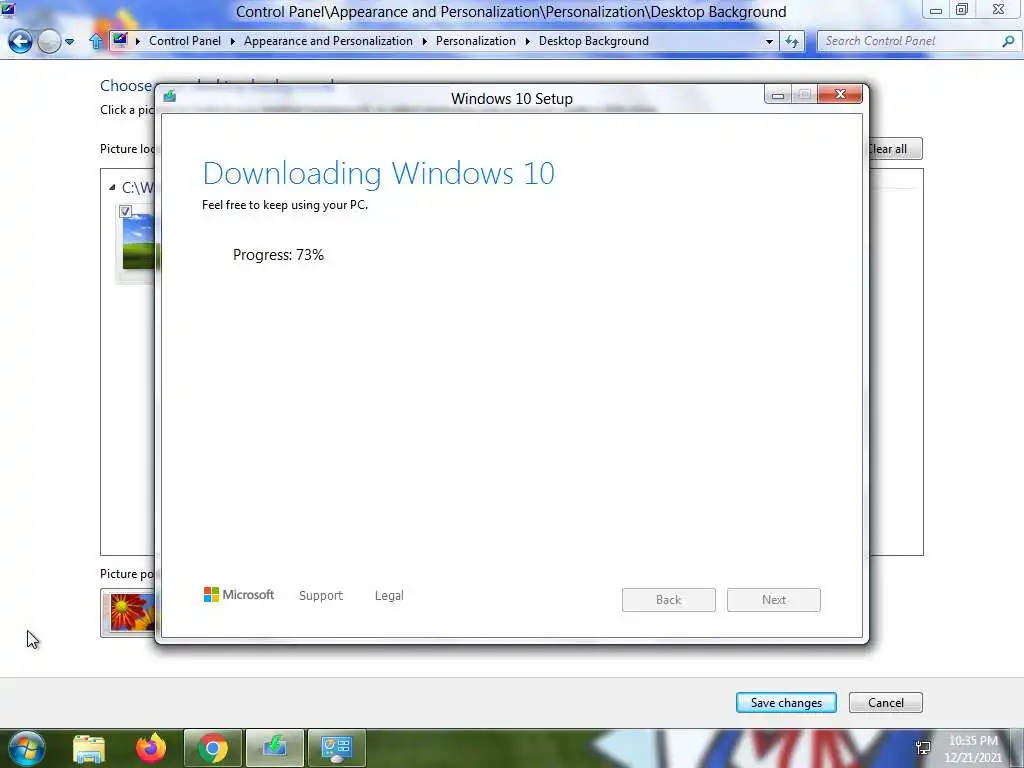Open Windows Explorer from taskbar
Screen dimensions: 1024x768
coord(89,748)
